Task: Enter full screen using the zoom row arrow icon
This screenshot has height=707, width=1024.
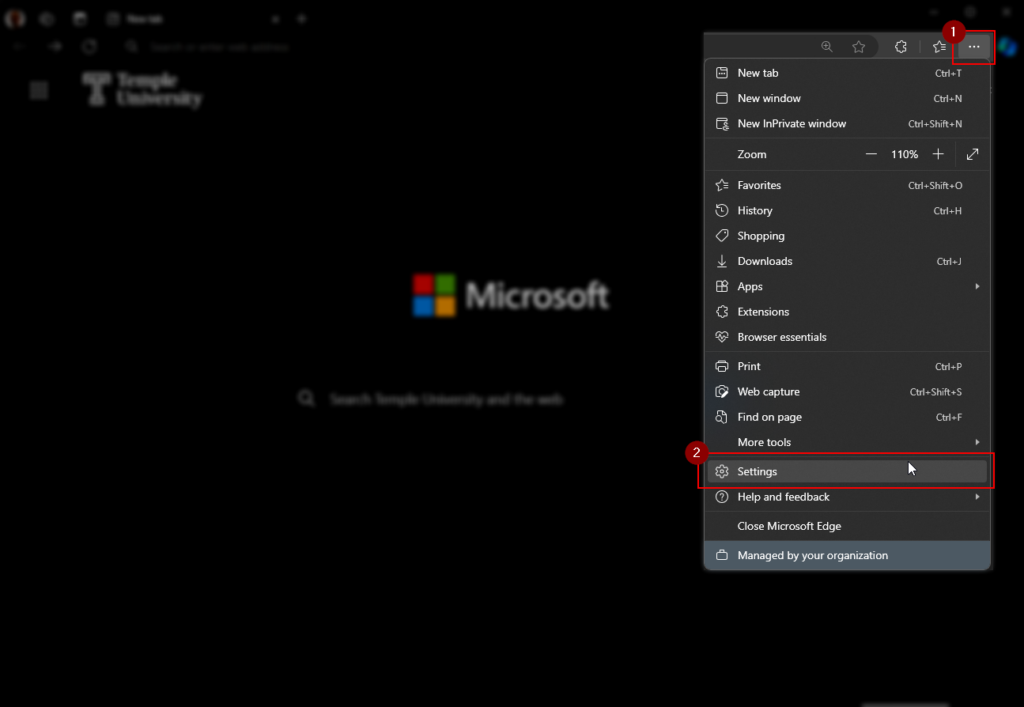Action: tap(972, 155)
